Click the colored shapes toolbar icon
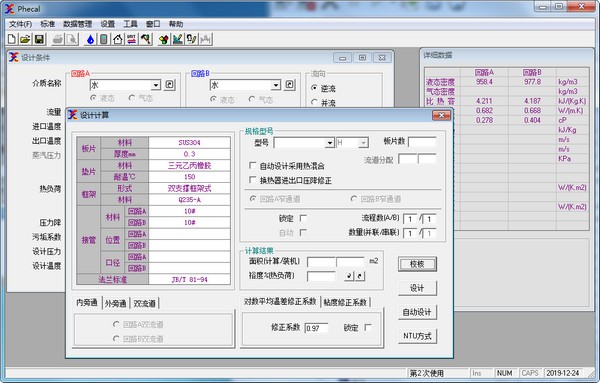600x383 pixels. (x=164, y=39)
